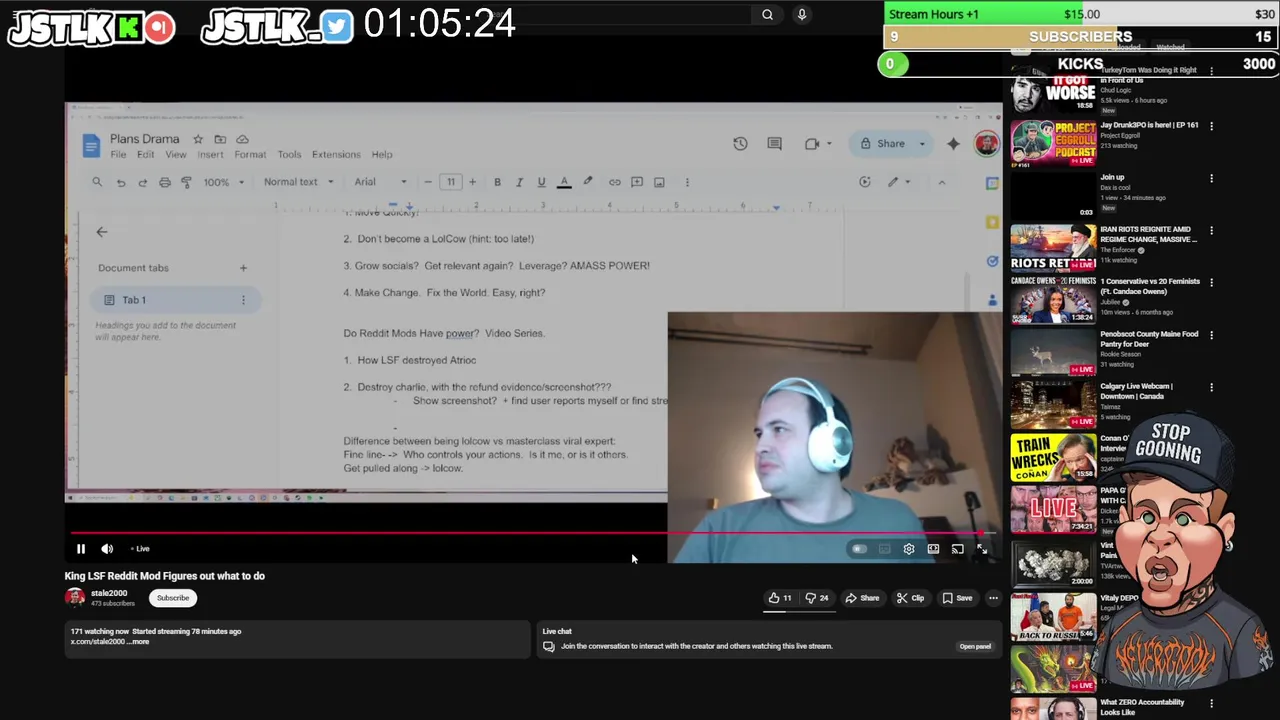Increase the font size with plus
Screen dimensions: 1280x720
pyautogui.click(x=472, y=182)
